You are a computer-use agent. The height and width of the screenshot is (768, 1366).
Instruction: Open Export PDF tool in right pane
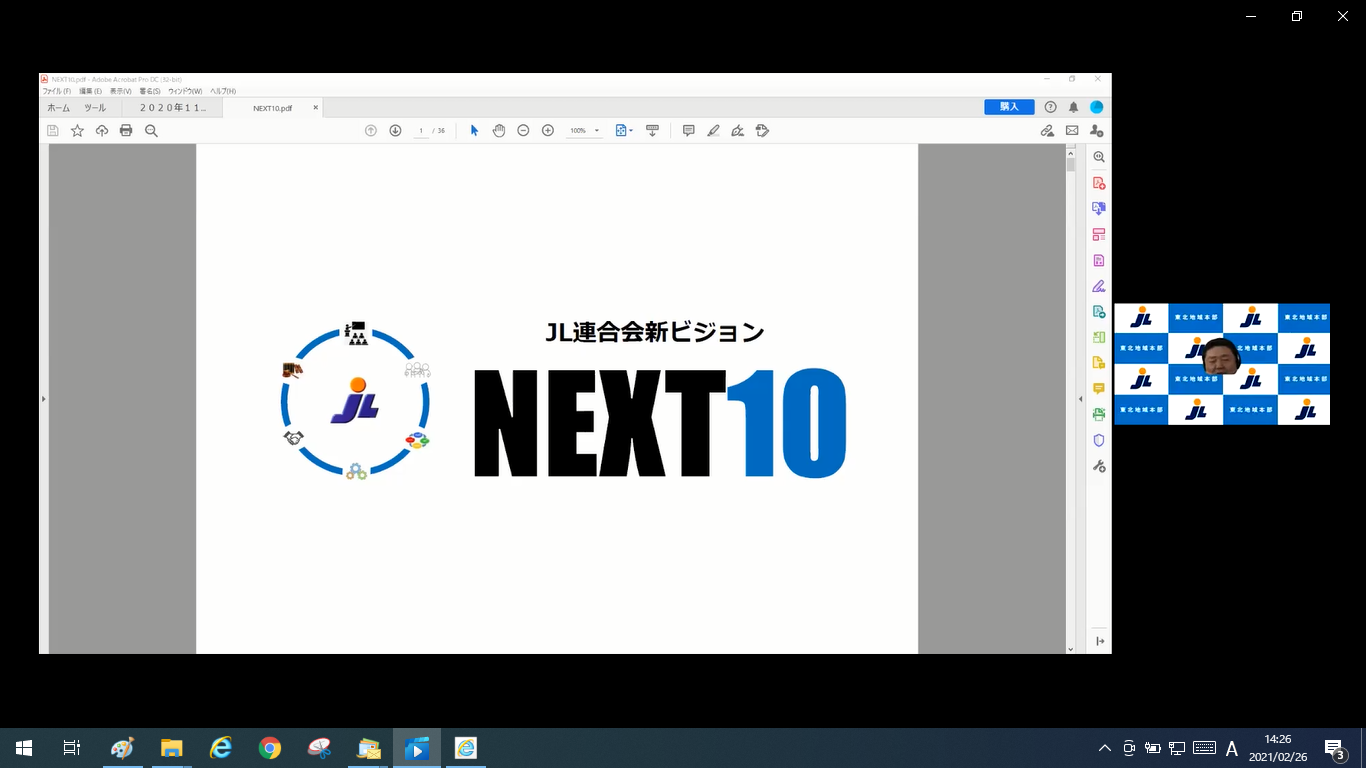(x=1099, y=312)
